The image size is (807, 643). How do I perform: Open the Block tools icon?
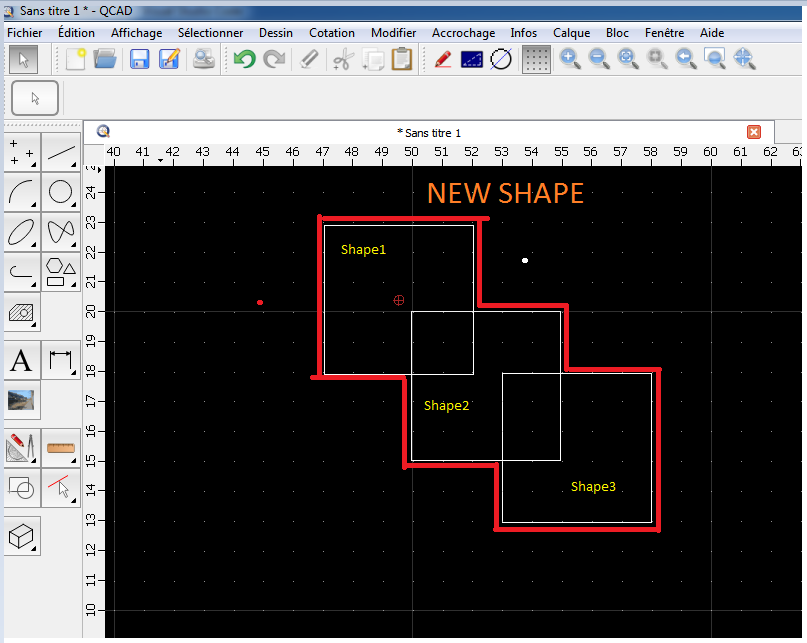(22, 488)
